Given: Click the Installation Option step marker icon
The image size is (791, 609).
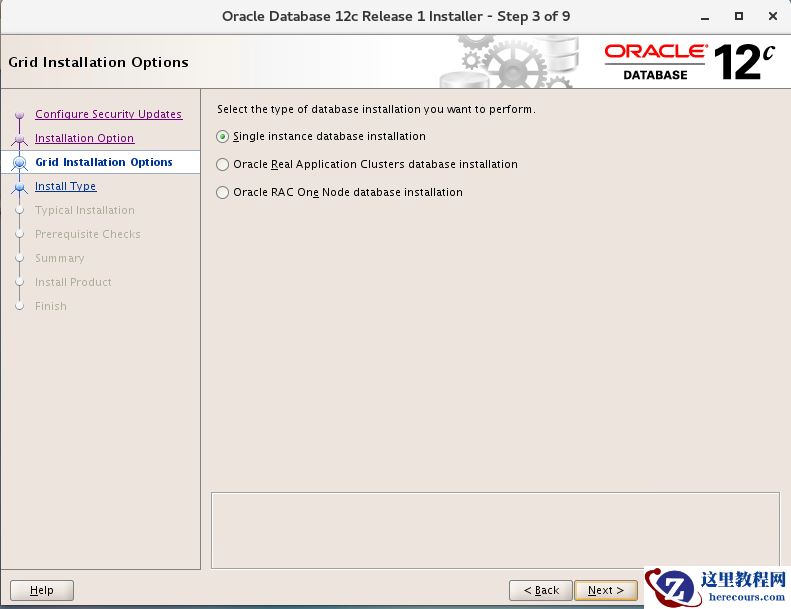Looking at the screenshot, I should click(20, 139).
